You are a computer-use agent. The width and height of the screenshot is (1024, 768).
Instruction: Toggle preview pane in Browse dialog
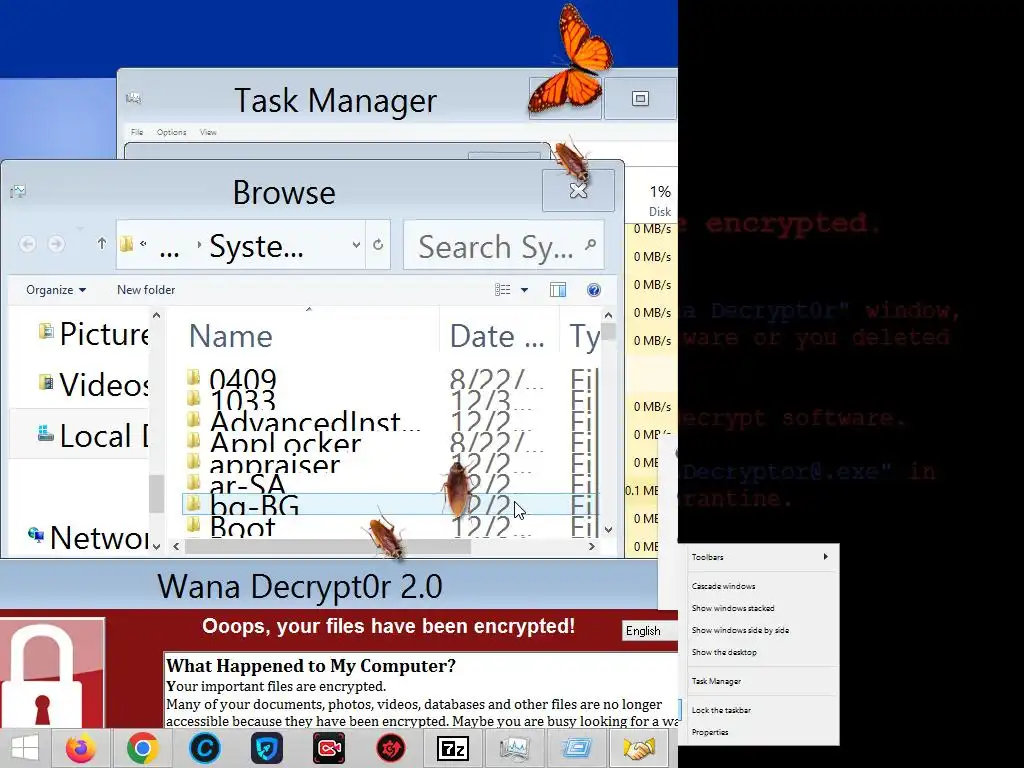click(x=558, y=290)
